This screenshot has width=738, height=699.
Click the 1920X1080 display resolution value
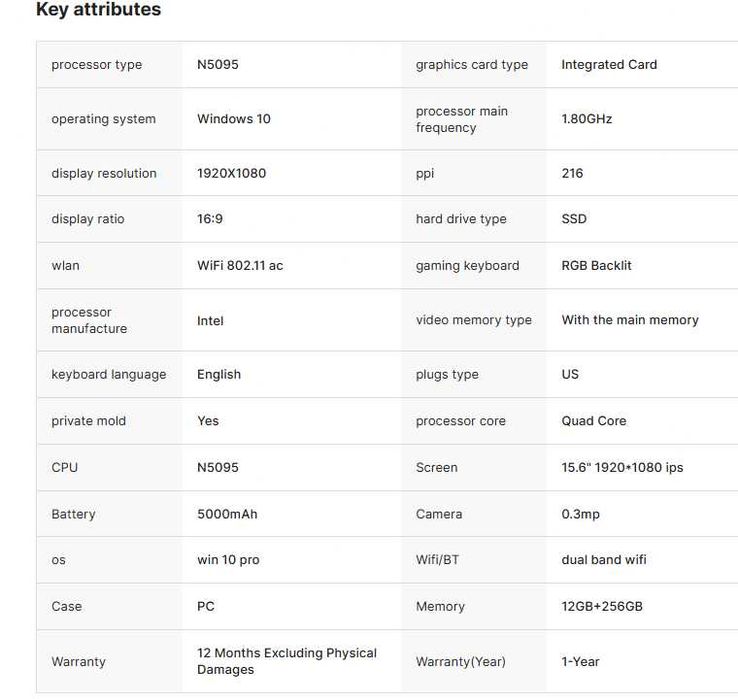[x=231, y=173]
